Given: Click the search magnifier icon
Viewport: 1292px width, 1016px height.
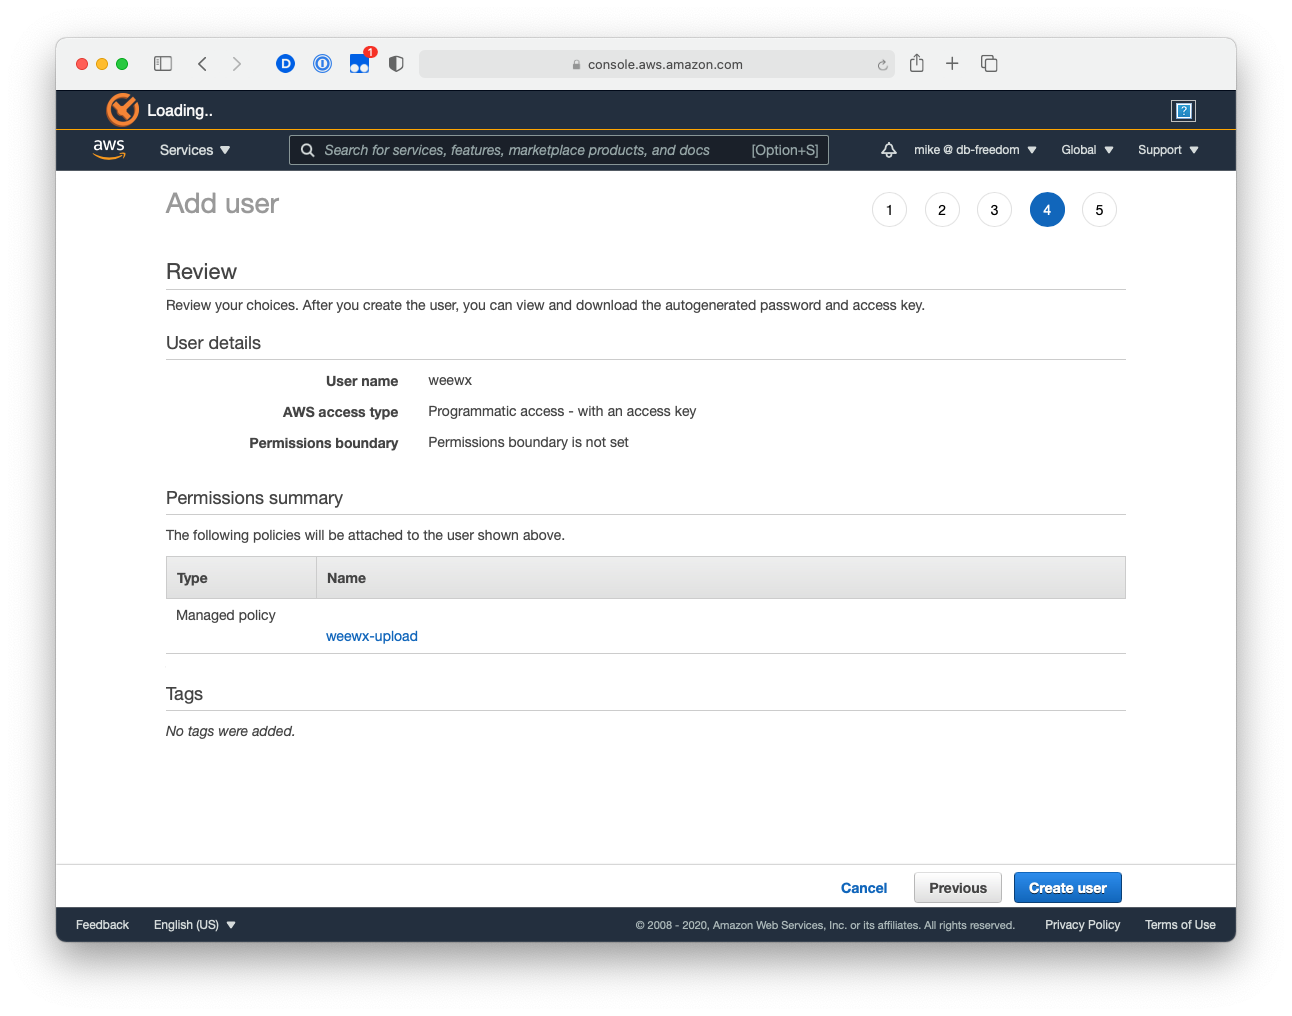Looking at the screenshot, I should [x=308, y=150].
